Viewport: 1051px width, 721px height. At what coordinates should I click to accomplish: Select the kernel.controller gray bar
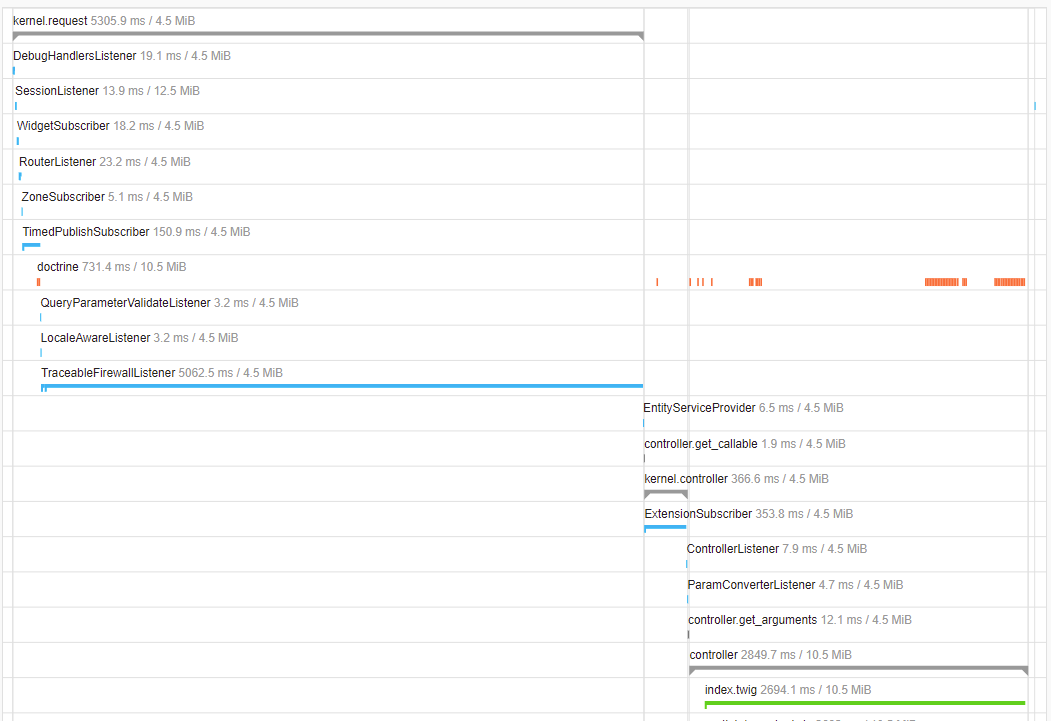(666, 494)
